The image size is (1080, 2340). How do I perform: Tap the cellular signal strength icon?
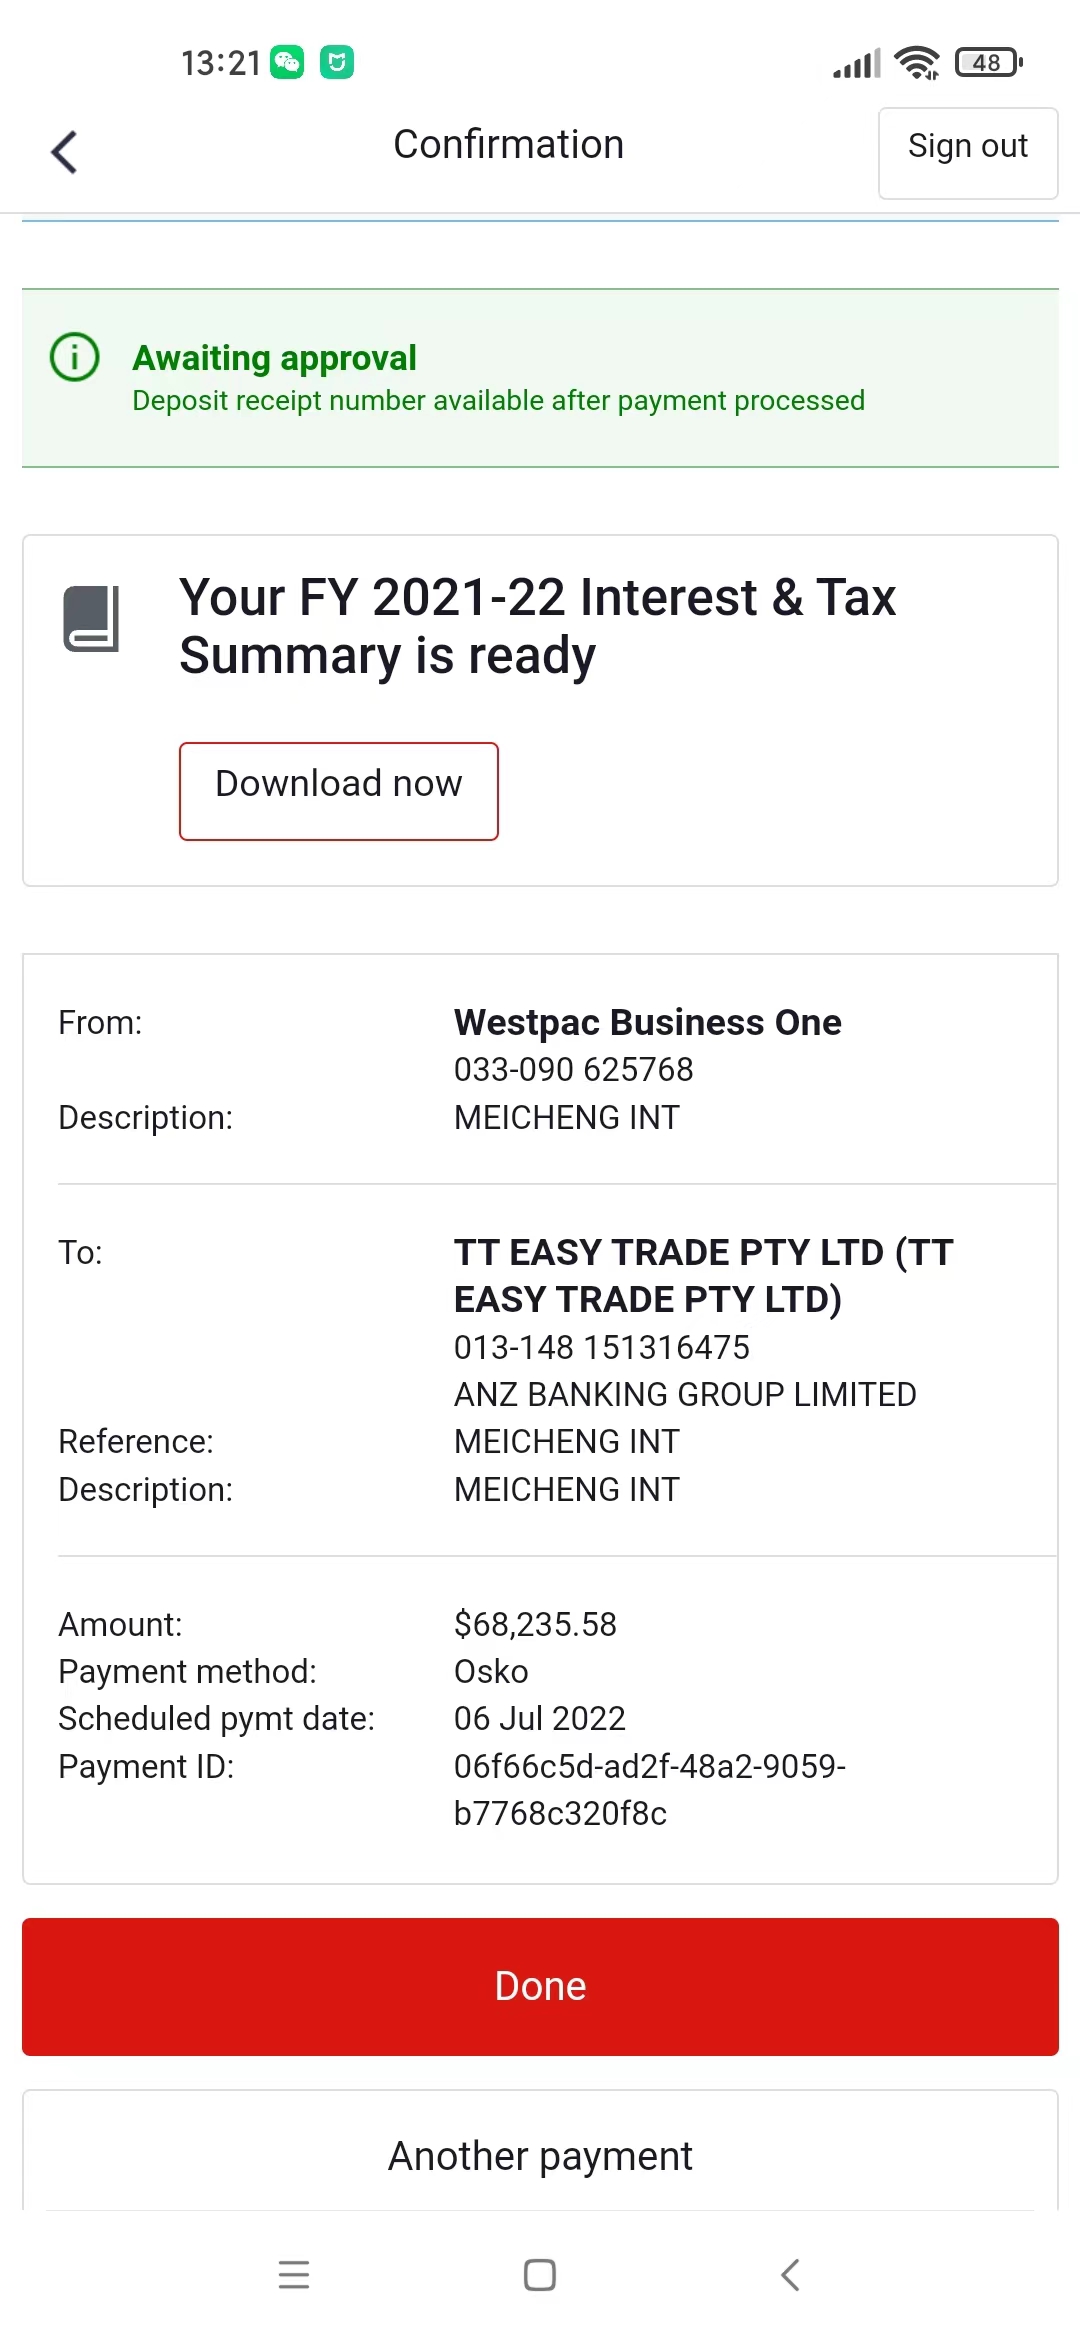tap(857, 63)
